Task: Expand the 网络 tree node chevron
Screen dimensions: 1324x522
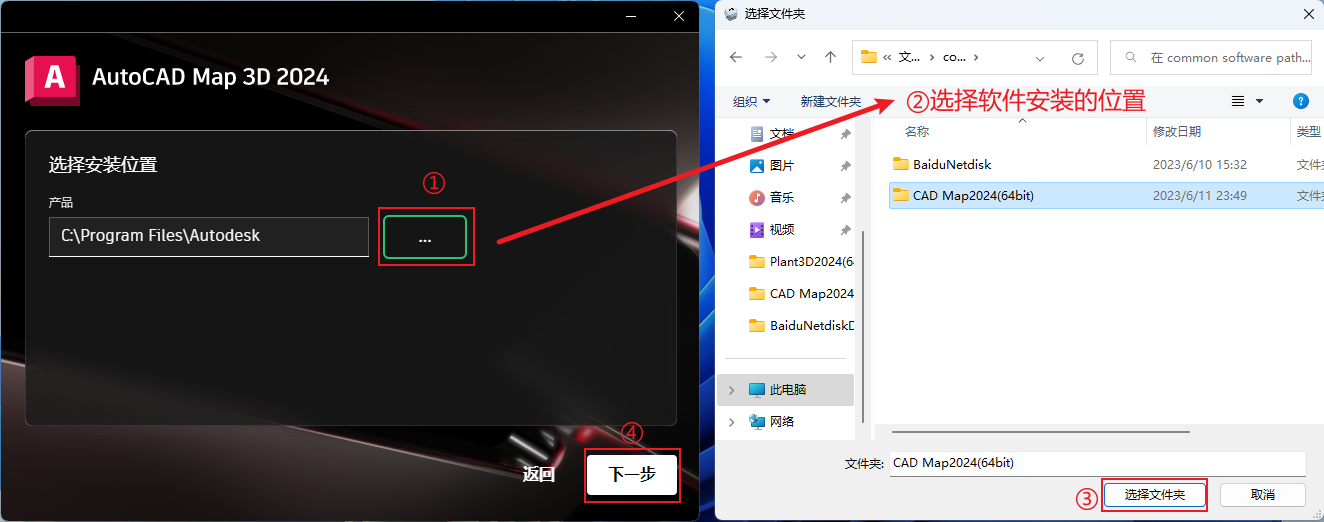Action: click(732, 421)
